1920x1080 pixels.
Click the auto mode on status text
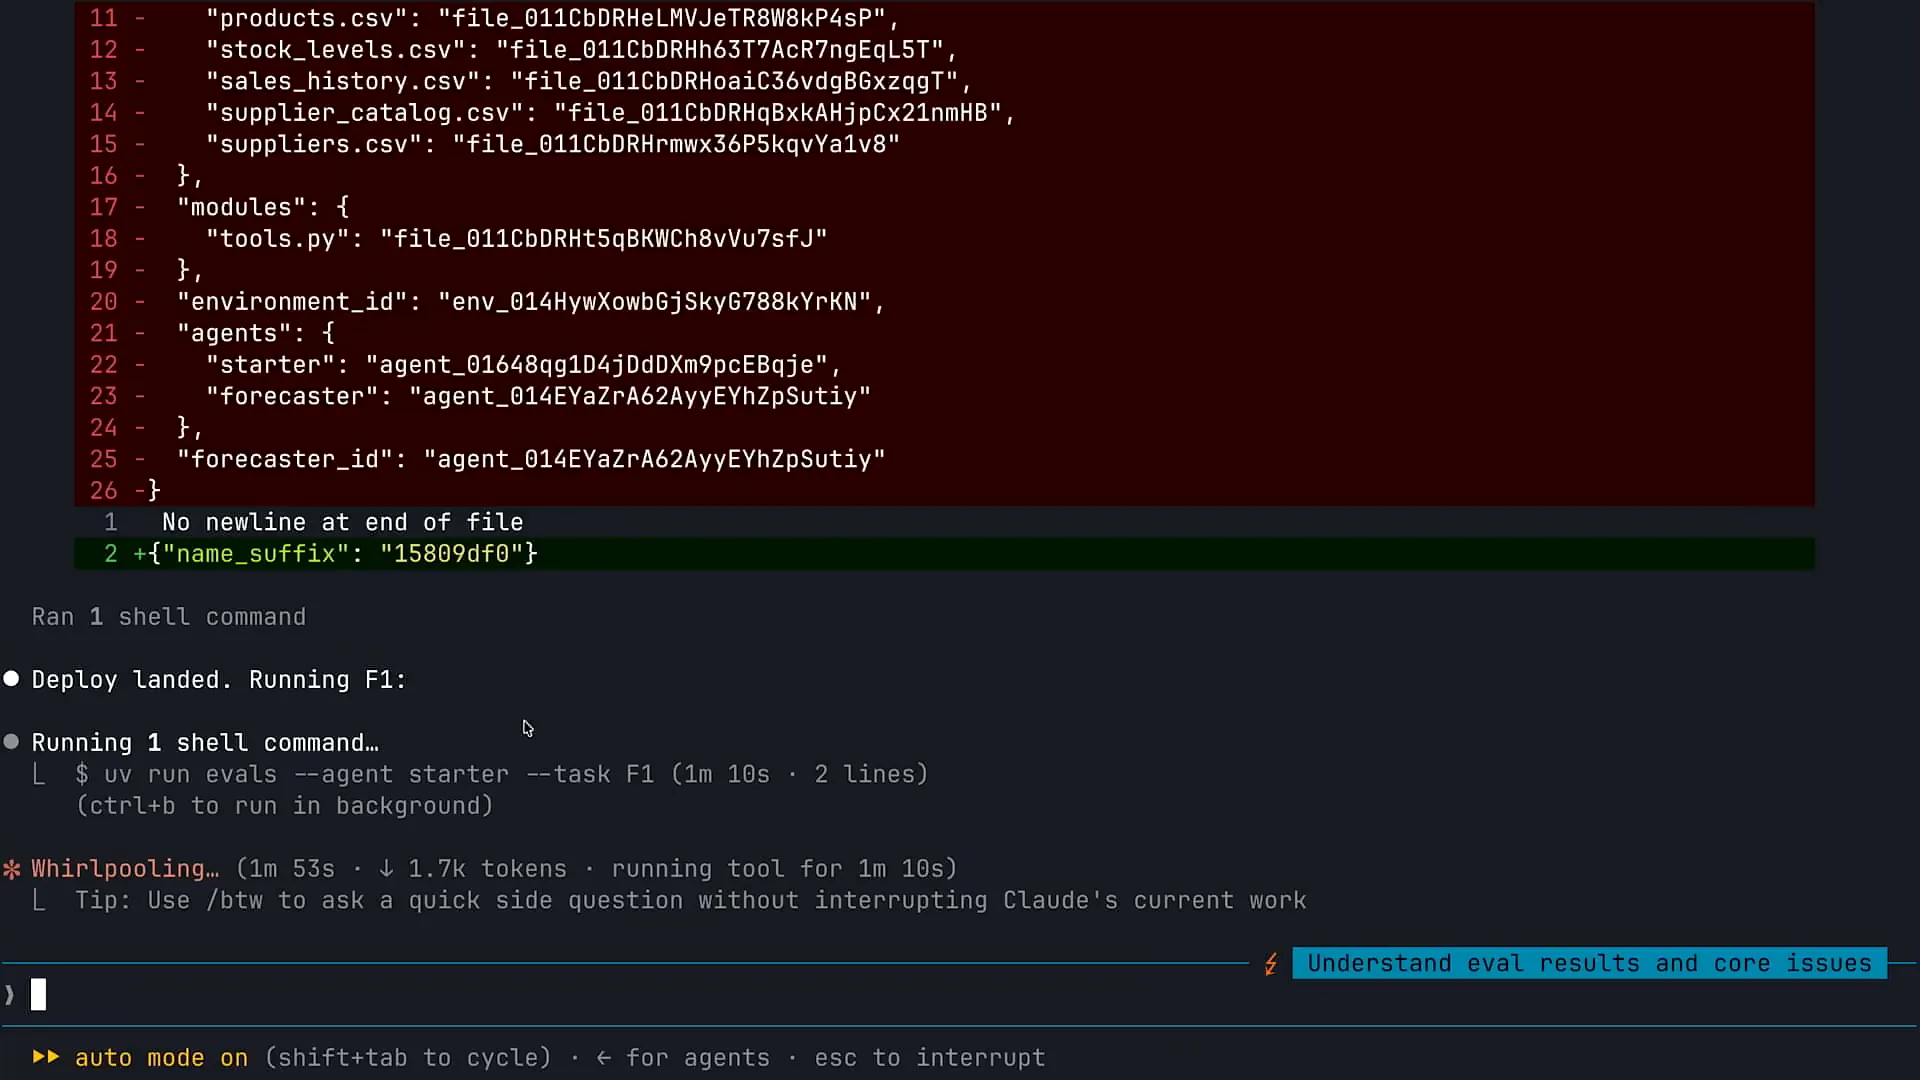pos(161,1057)
